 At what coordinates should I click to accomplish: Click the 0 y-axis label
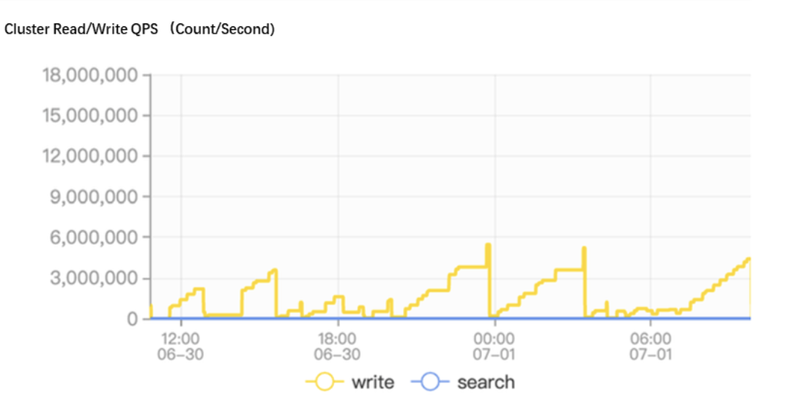[x=132, y=319]
